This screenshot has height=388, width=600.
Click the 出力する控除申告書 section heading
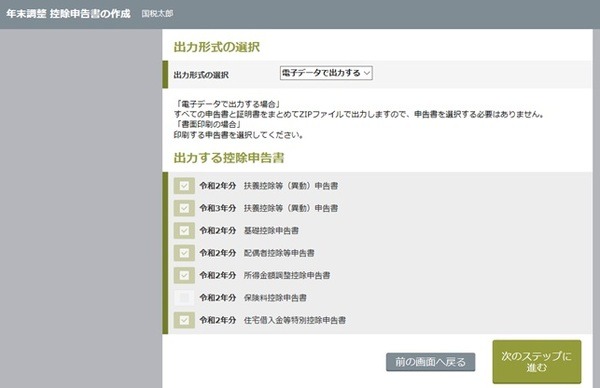click(229, 158)
